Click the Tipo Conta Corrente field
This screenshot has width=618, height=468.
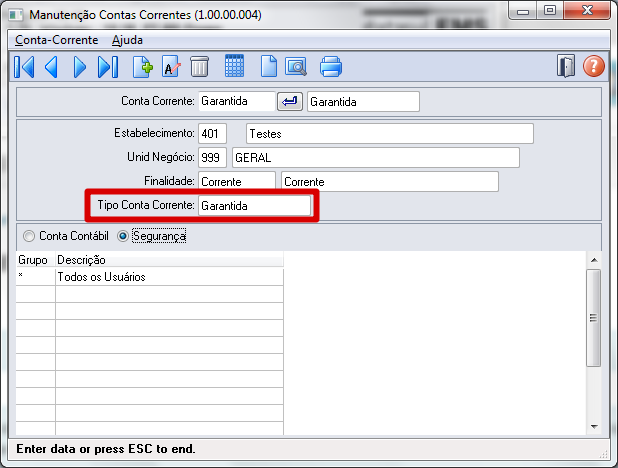click(x=254, y=205)
